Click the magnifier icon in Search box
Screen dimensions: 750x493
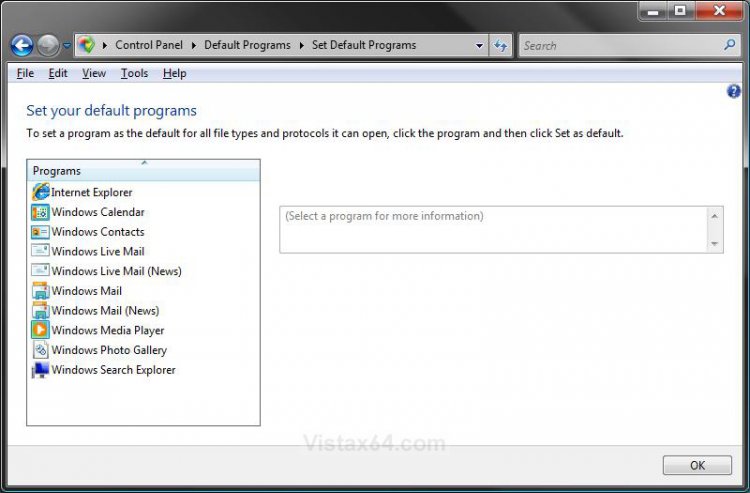[729, 45]
